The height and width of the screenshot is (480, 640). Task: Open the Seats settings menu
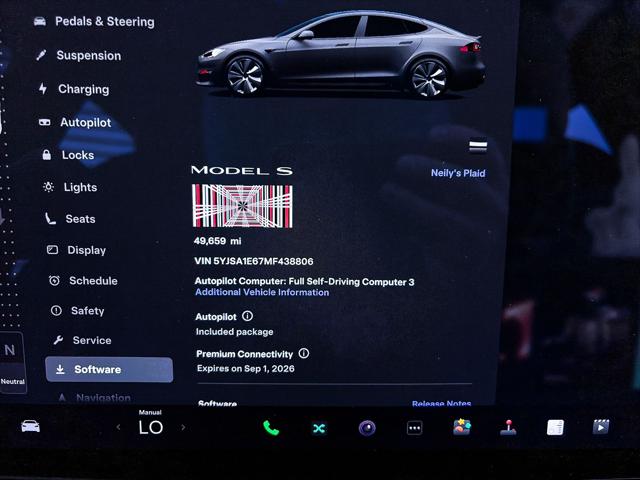pos(70,219)
